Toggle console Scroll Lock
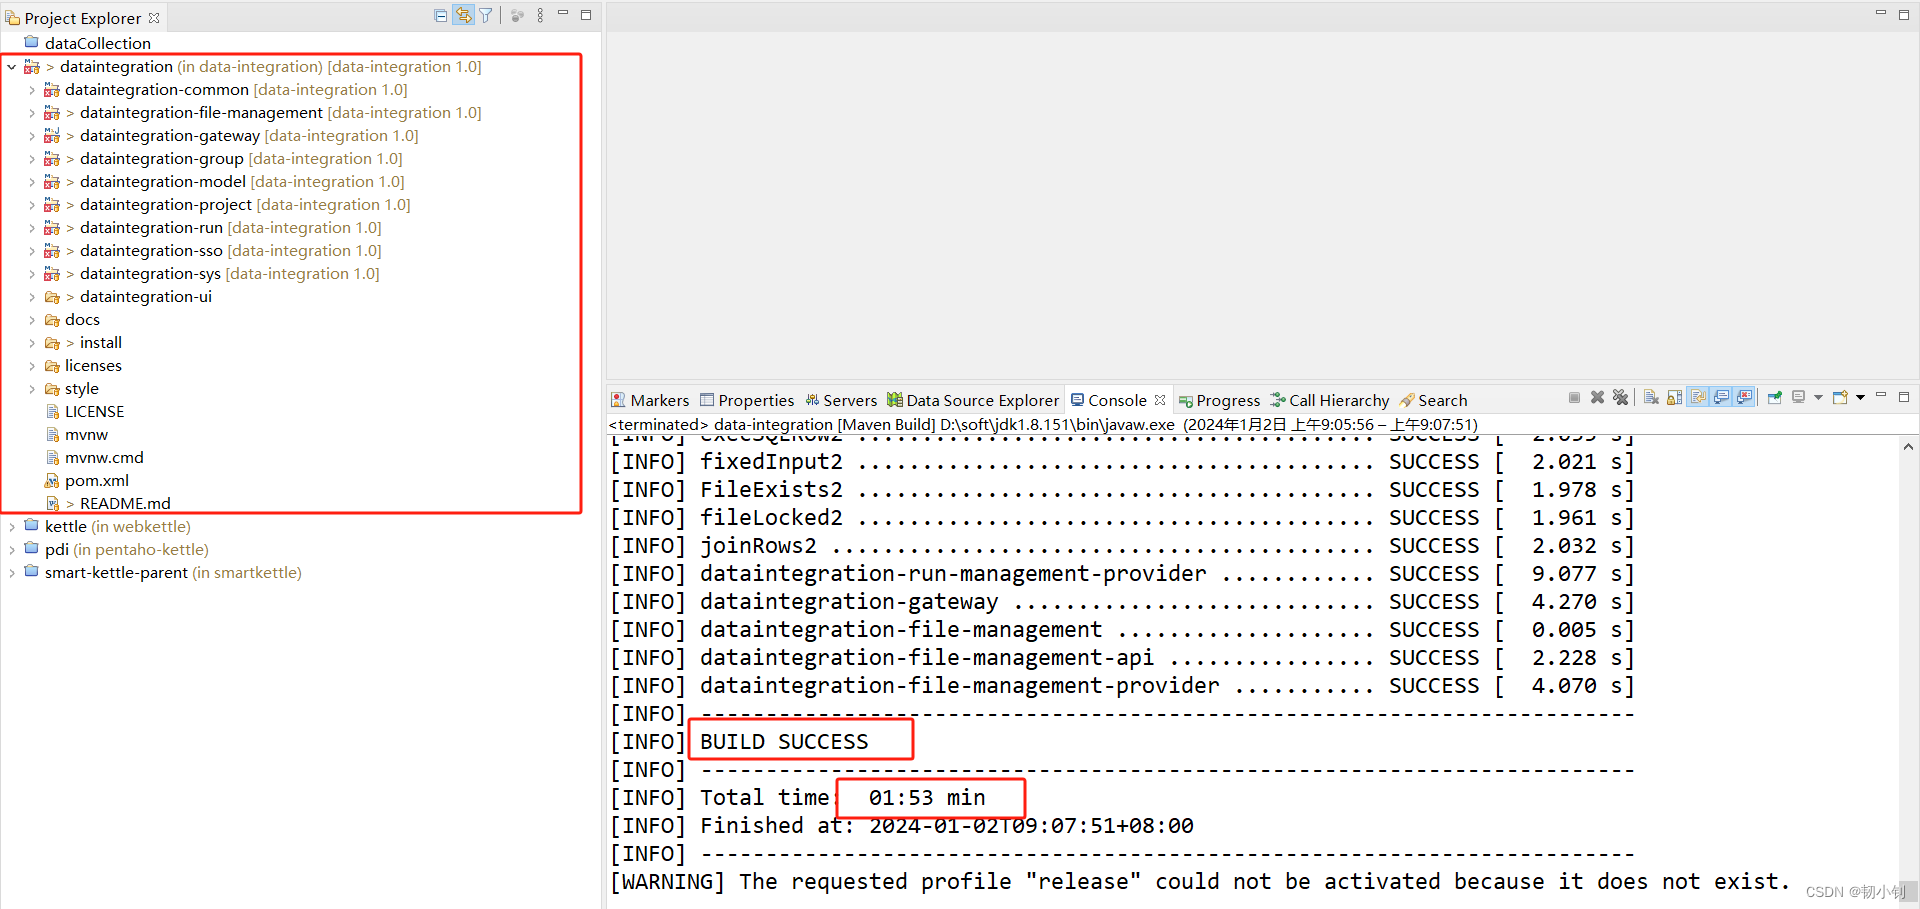This screenshot has height=909, width=1920. [1674, 398]
